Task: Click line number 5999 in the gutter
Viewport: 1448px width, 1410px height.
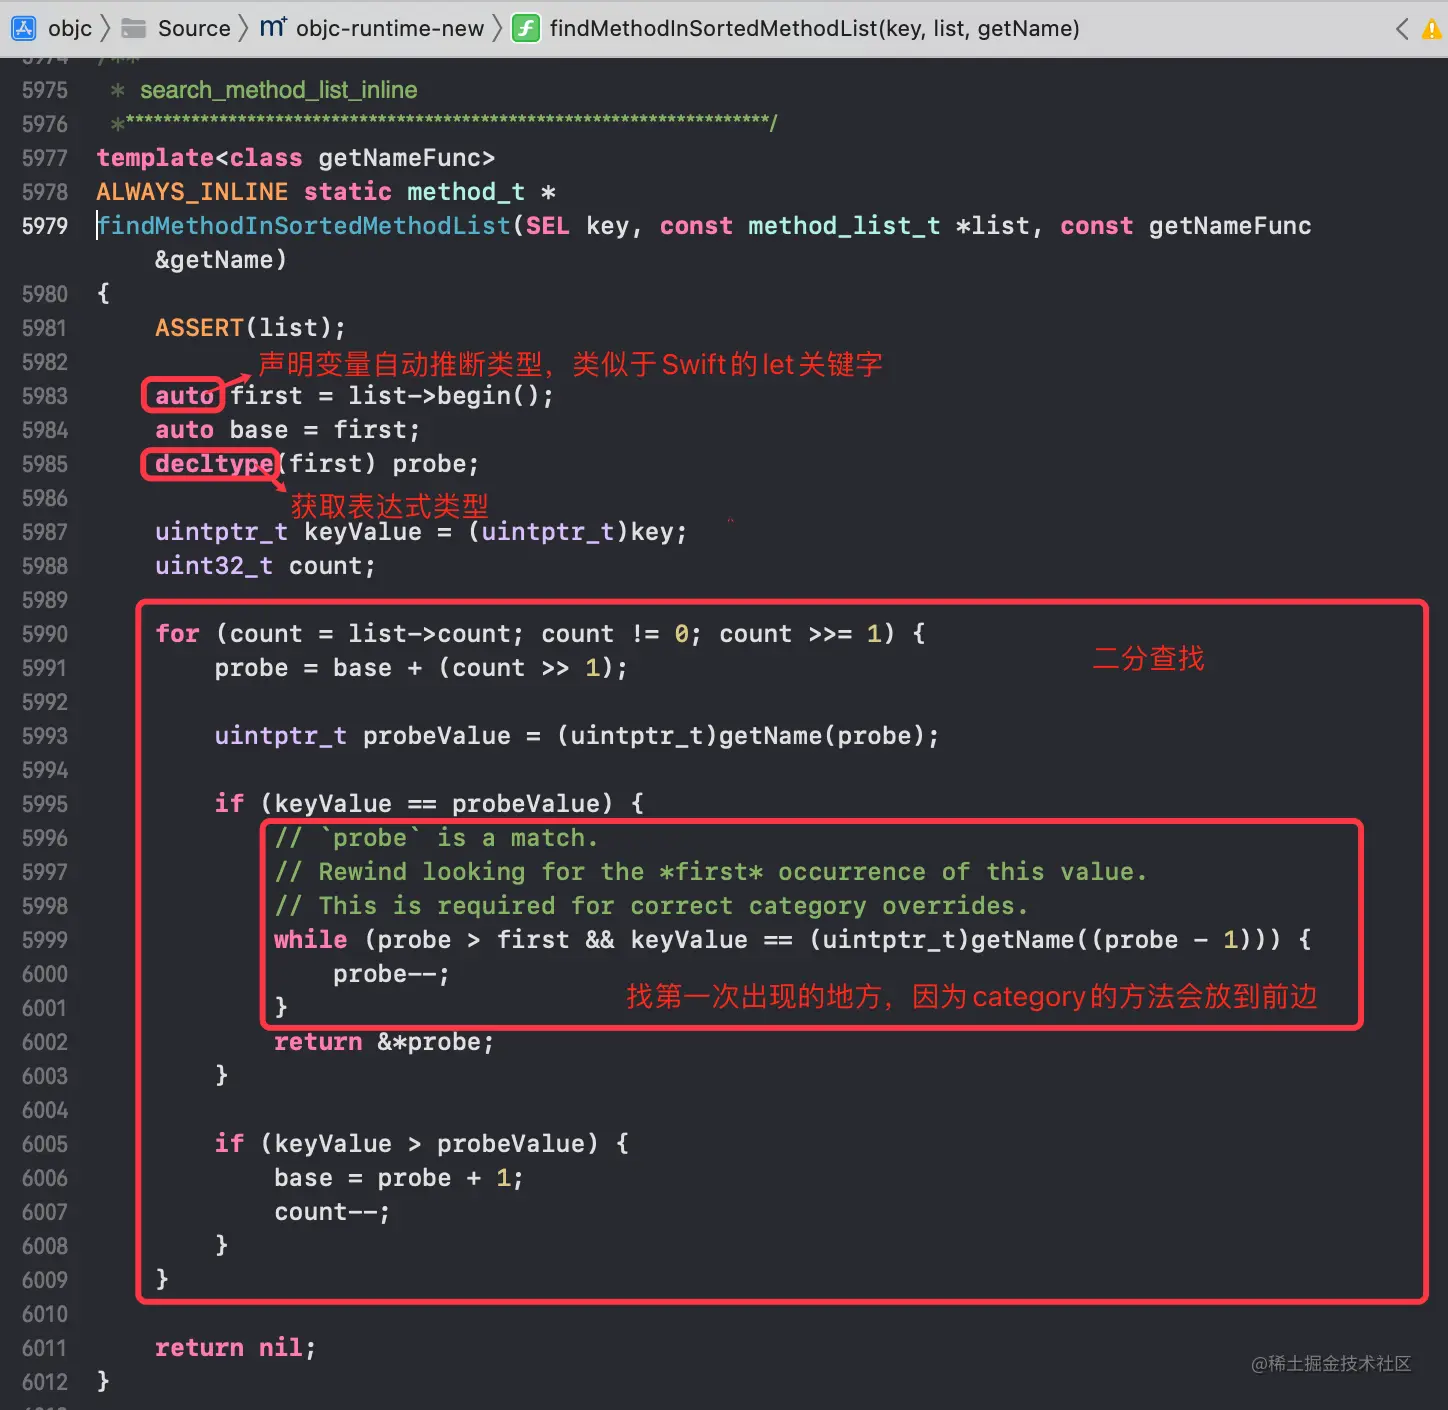Action: click(45, 940)
